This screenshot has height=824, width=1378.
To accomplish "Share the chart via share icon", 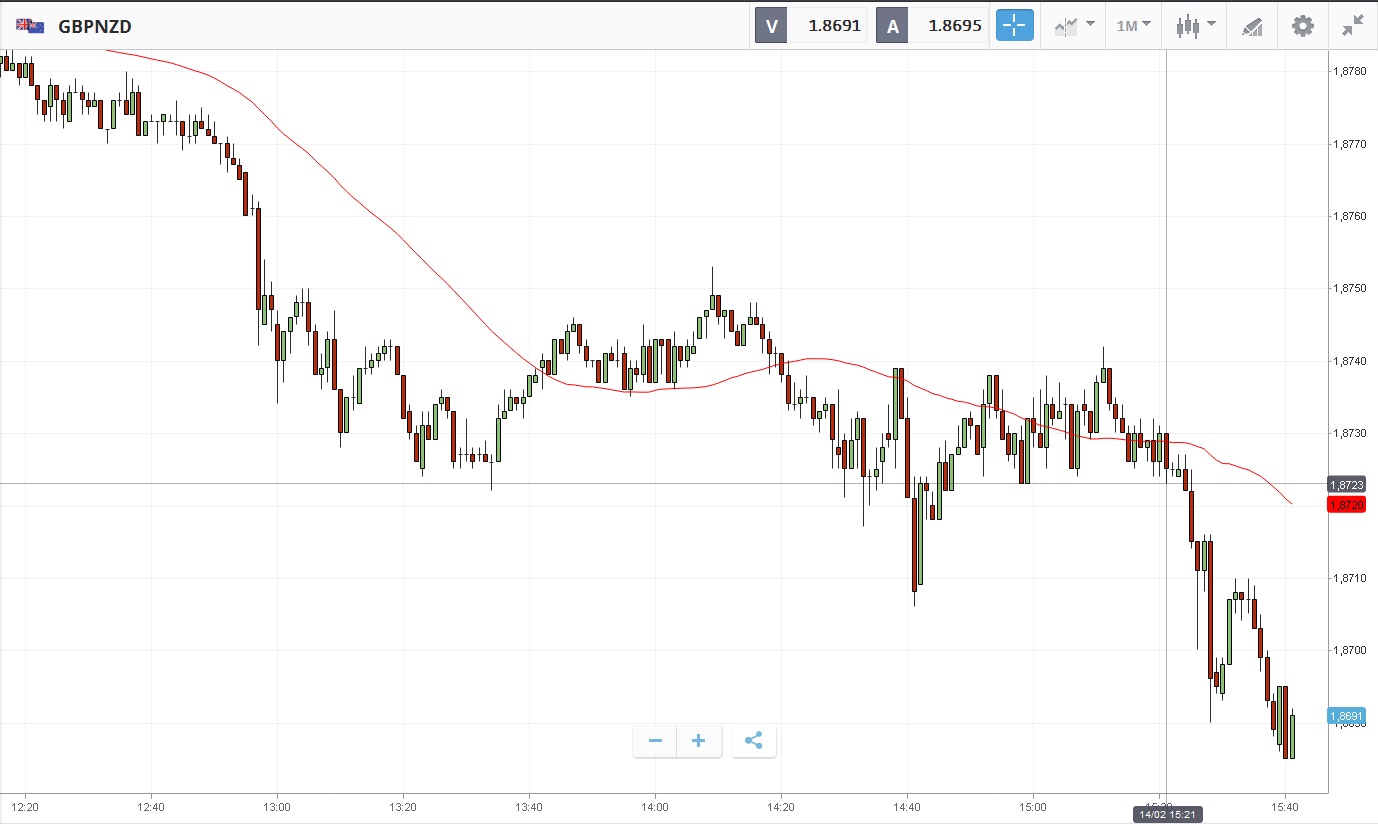I will click(x=754, y=741).
